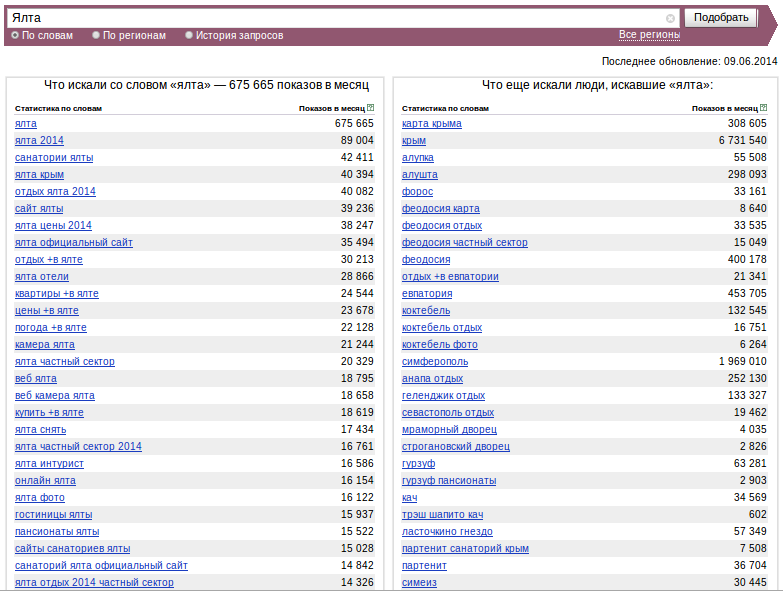Open the ялта официальный сайт link
The height and width of the screenshot is (591, 783).
(x=74, y=242)
